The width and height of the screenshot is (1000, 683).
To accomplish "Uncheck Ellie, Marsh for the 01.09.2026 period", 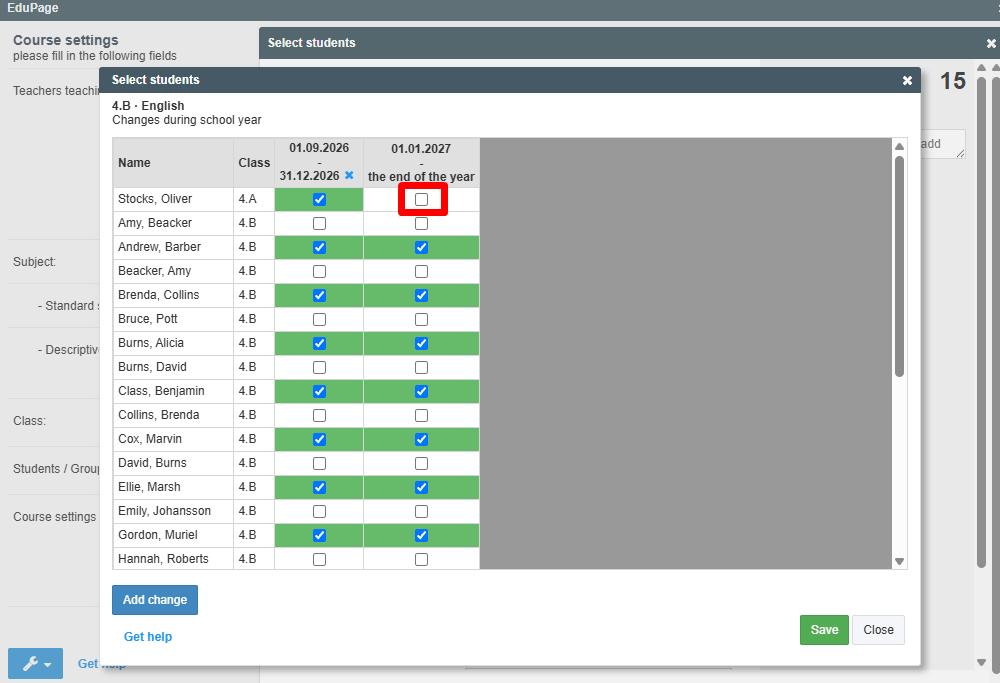I will pos(320,487).
